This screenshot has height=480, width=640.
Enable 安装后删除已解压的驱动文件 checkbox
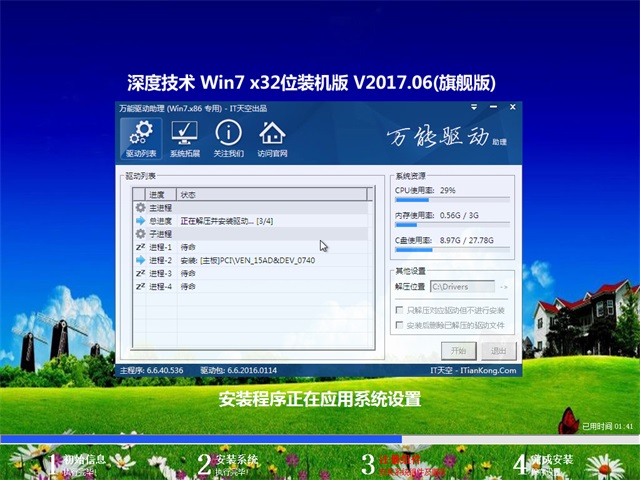click(x=400, y=325)
